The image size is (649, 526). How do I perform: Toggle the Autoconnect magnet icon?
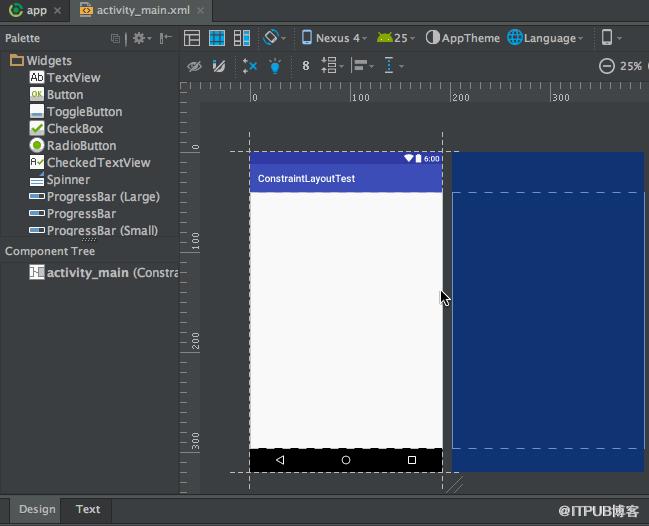tap(219, 66)
